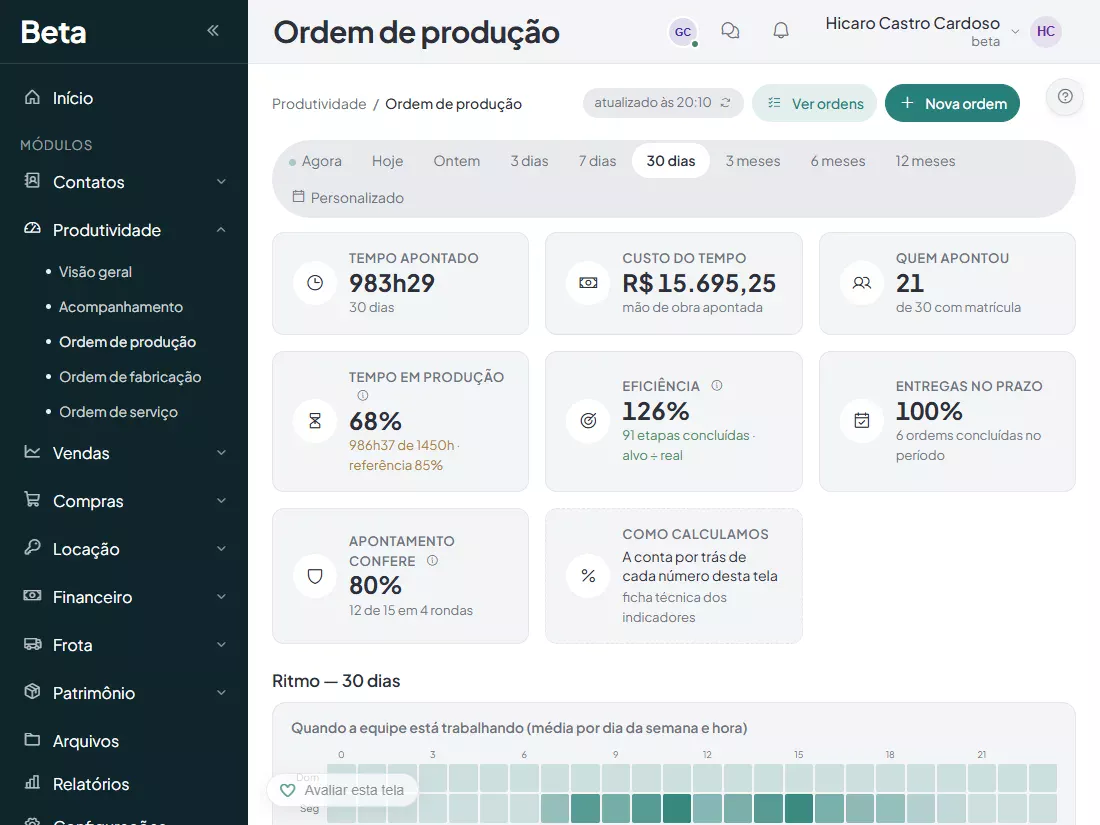Click shield icon in Apontamento Confere card
Viewport: 1100px width, 825px height.
point(315,576)
